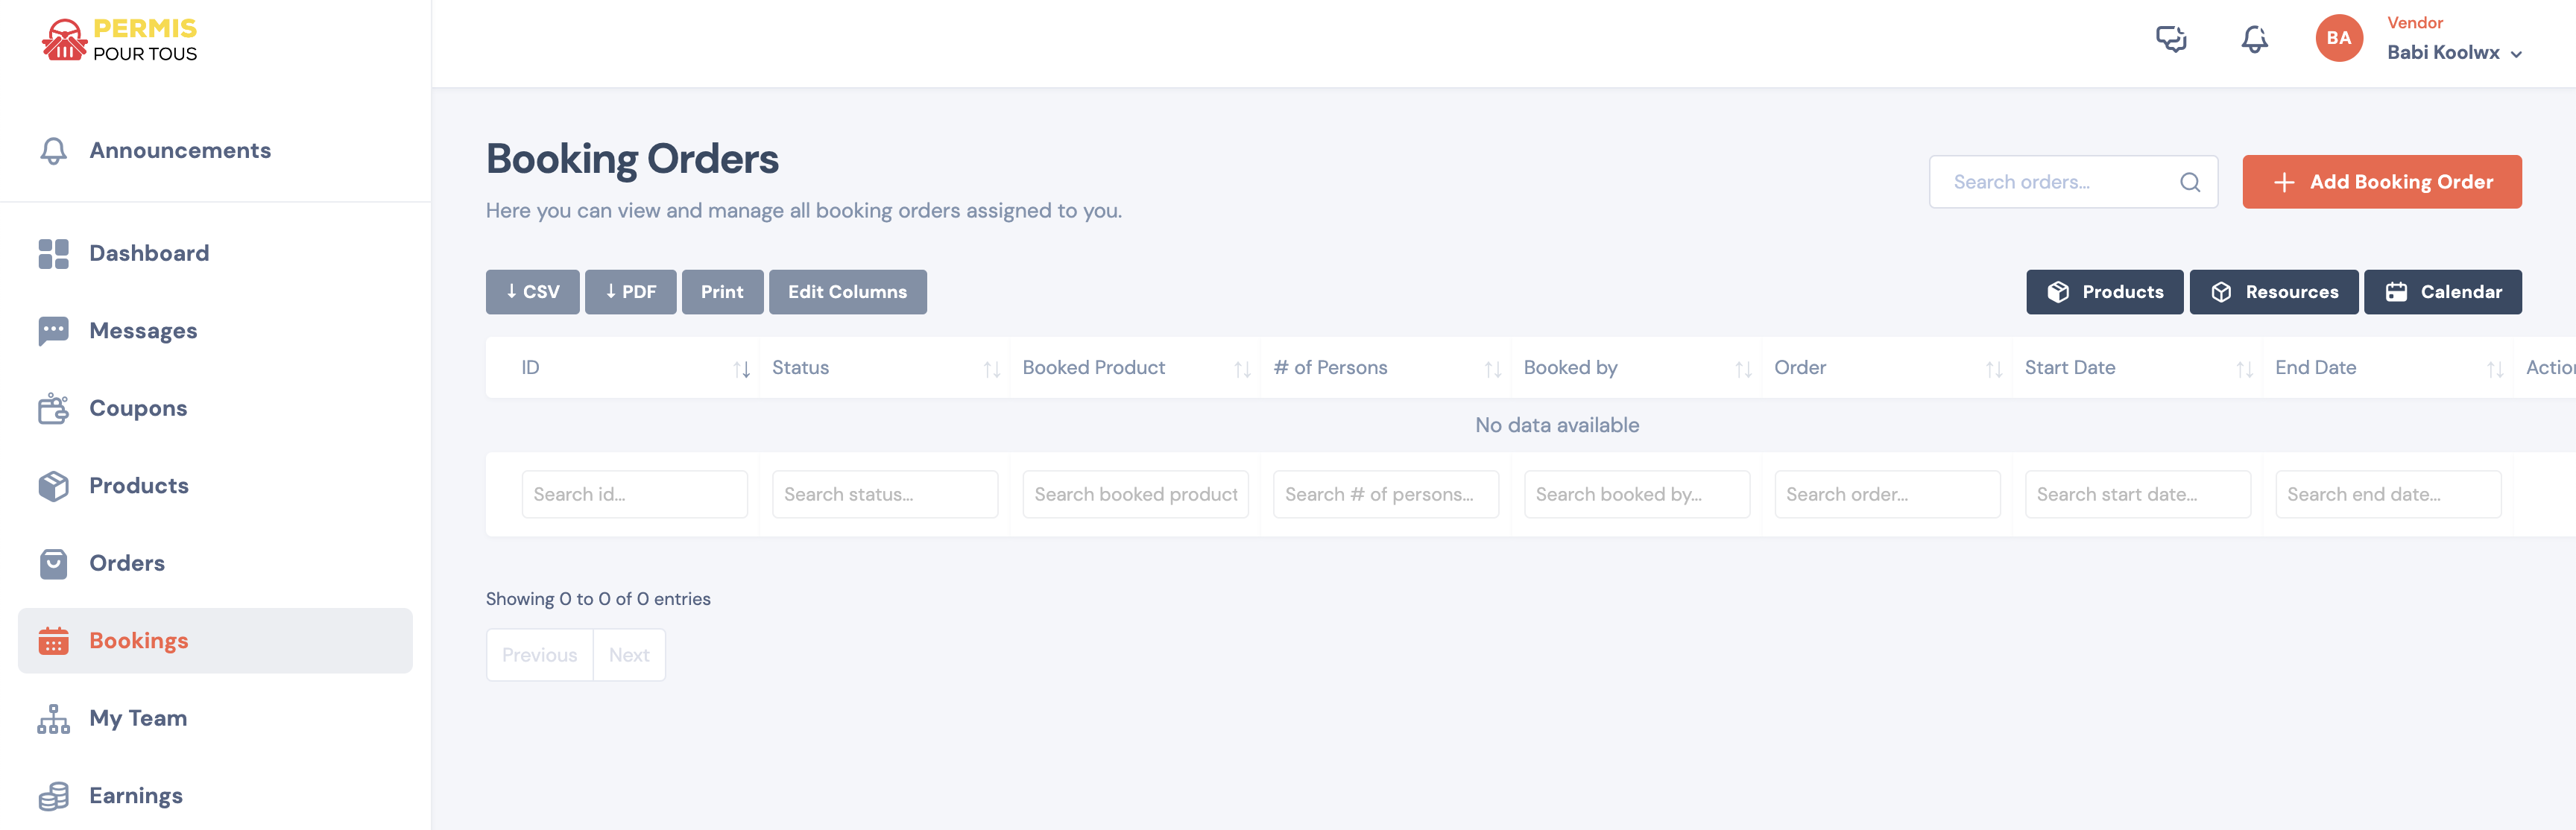
Task: Click the Next pagination button
Action: click(x=629, y=655)
